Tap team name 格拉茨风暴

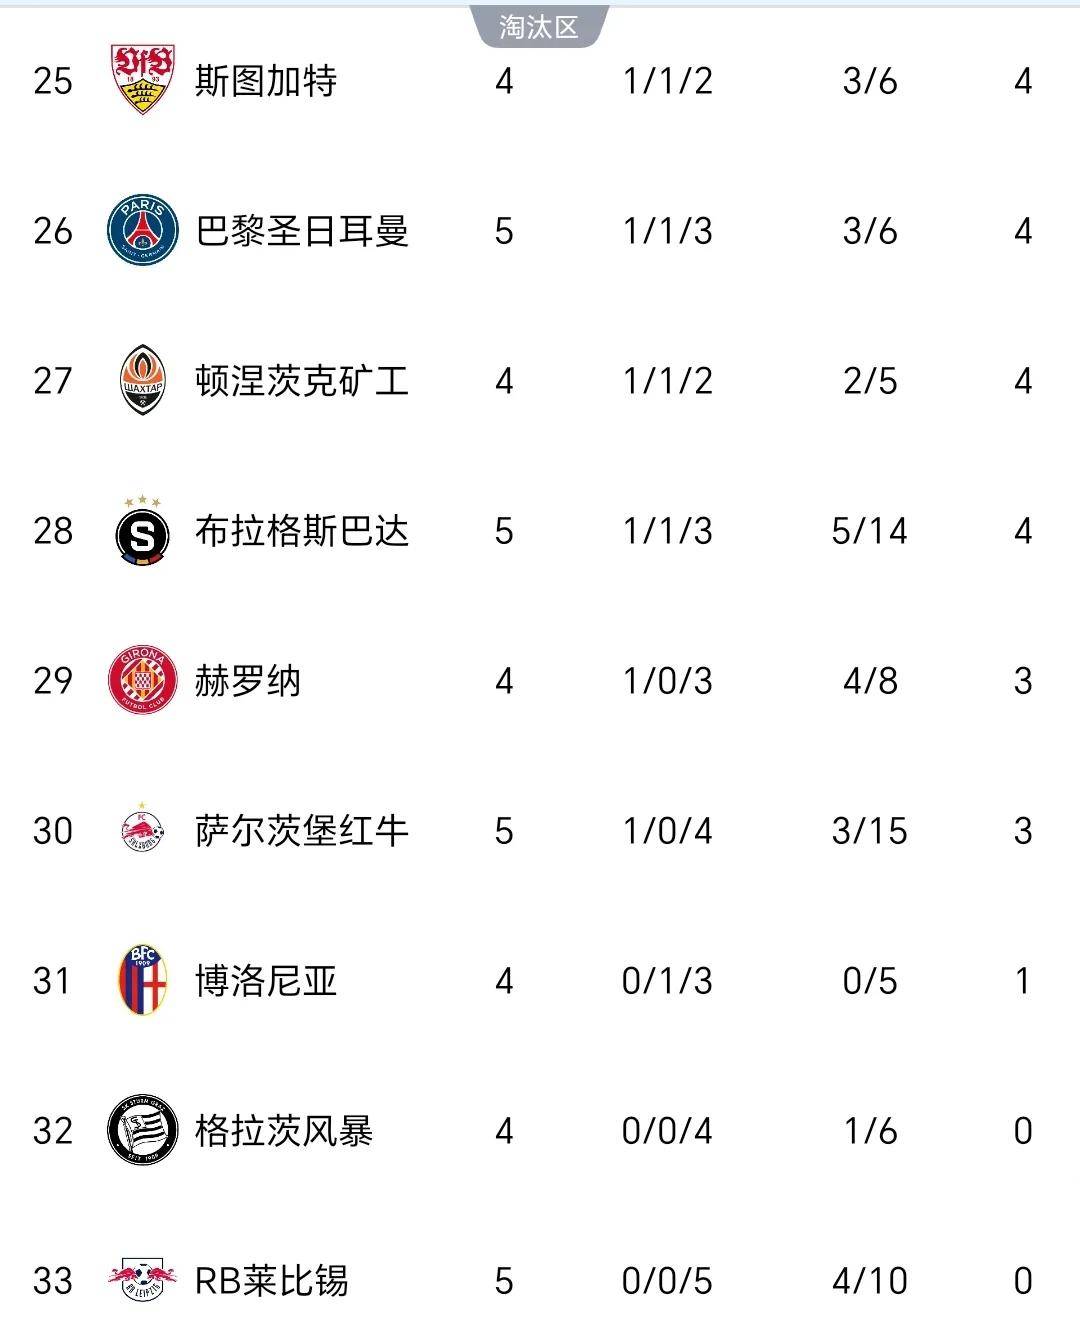coord(284,1131)
